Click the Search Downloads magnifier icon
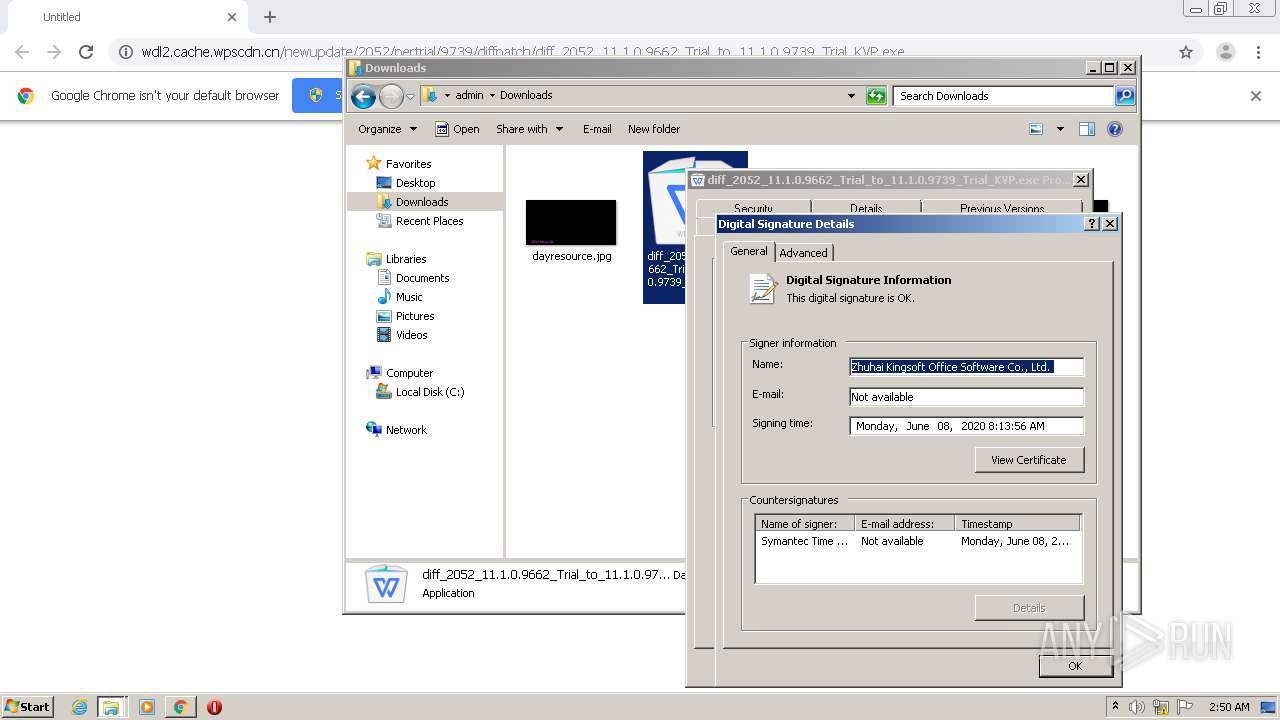The width and height of the screenshot is (1280, 720). click(1125, 96)
